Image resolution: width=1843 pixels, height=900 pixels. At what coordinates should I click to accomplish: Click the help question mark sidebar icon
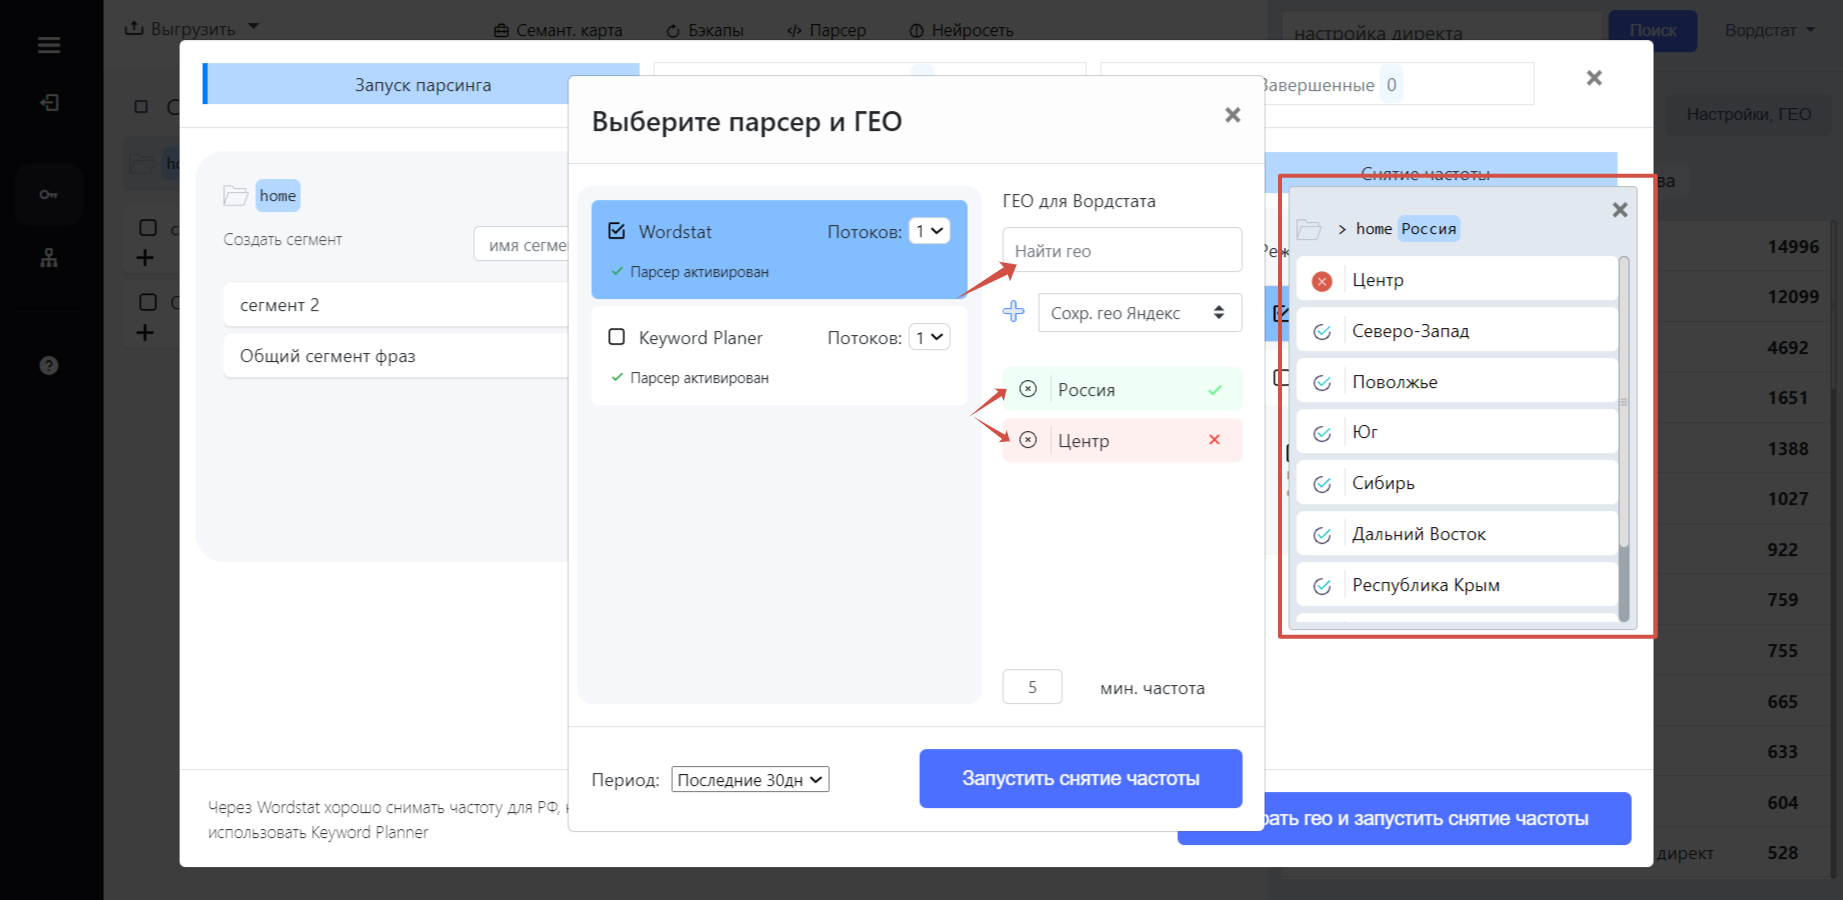click(49, 365)
